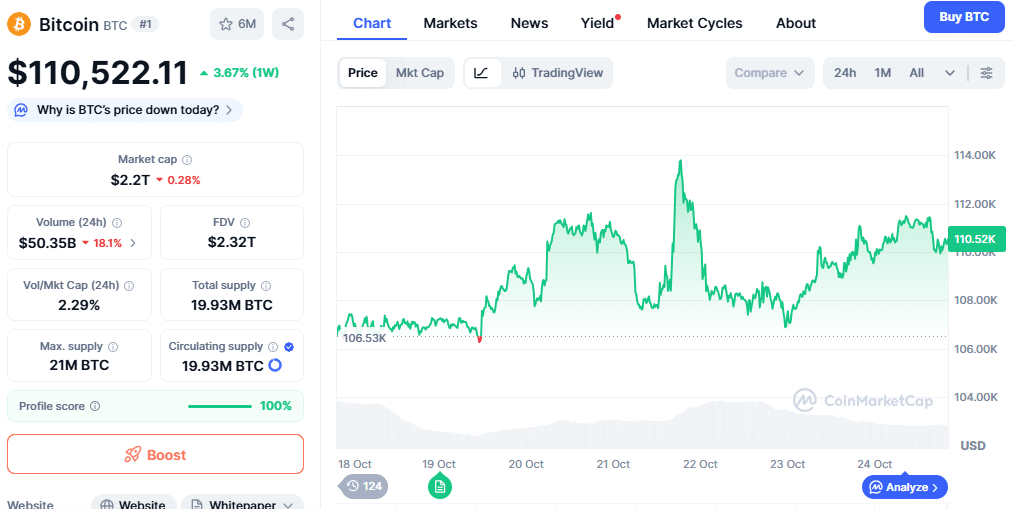Click the Buy BTC button
The height and width of the screenshot is (509, 1013).
[x=963, y=17]
